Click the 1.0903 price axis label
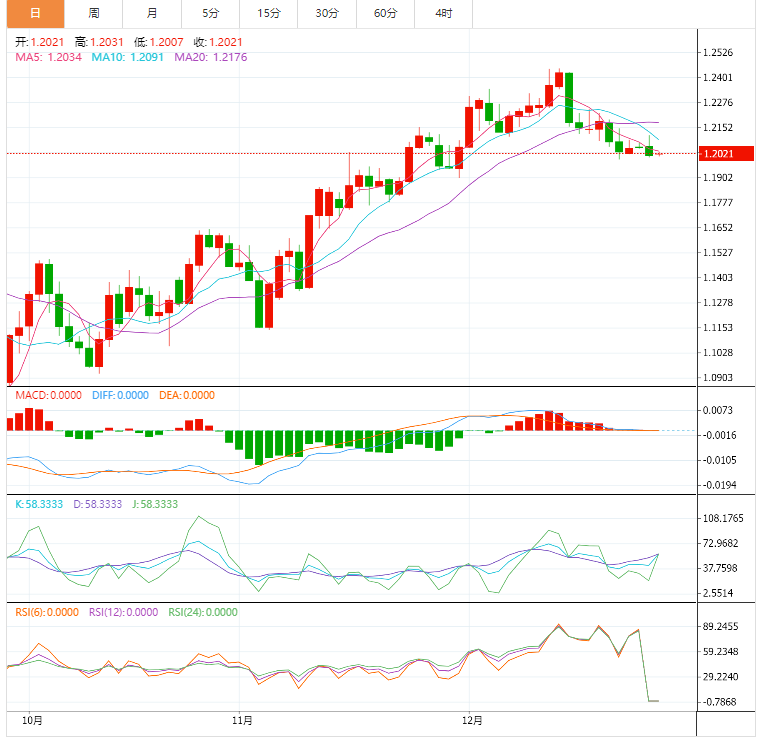758x737 pixels. point(718,377)
